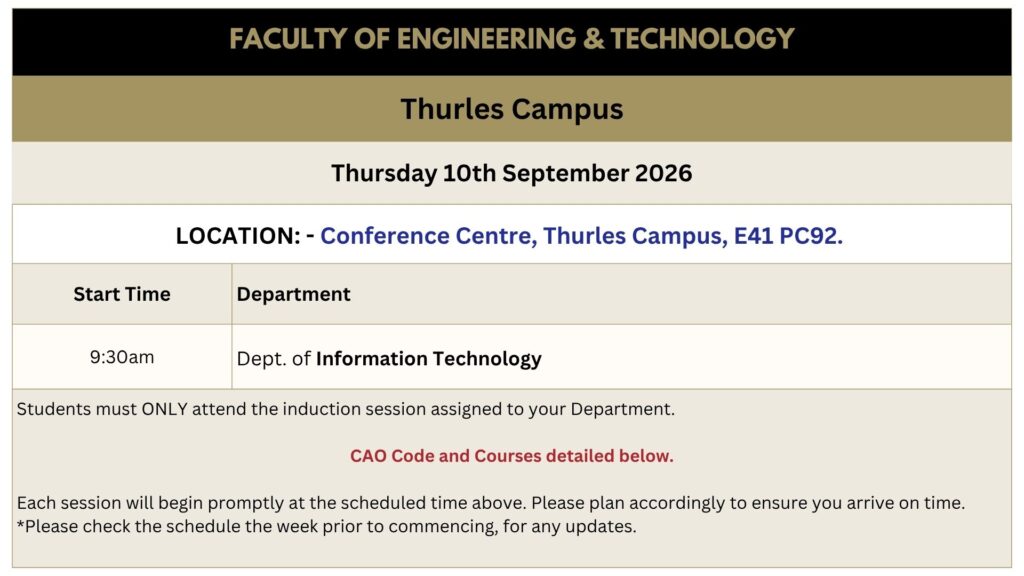This screenshot has height=576, width=1024.
Task: Click the year 2026 in the date row
Action: pos(664,173)
